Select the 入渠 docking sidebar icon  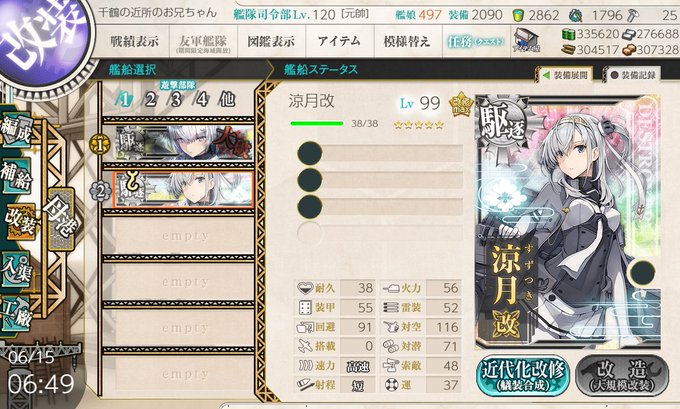16,269
